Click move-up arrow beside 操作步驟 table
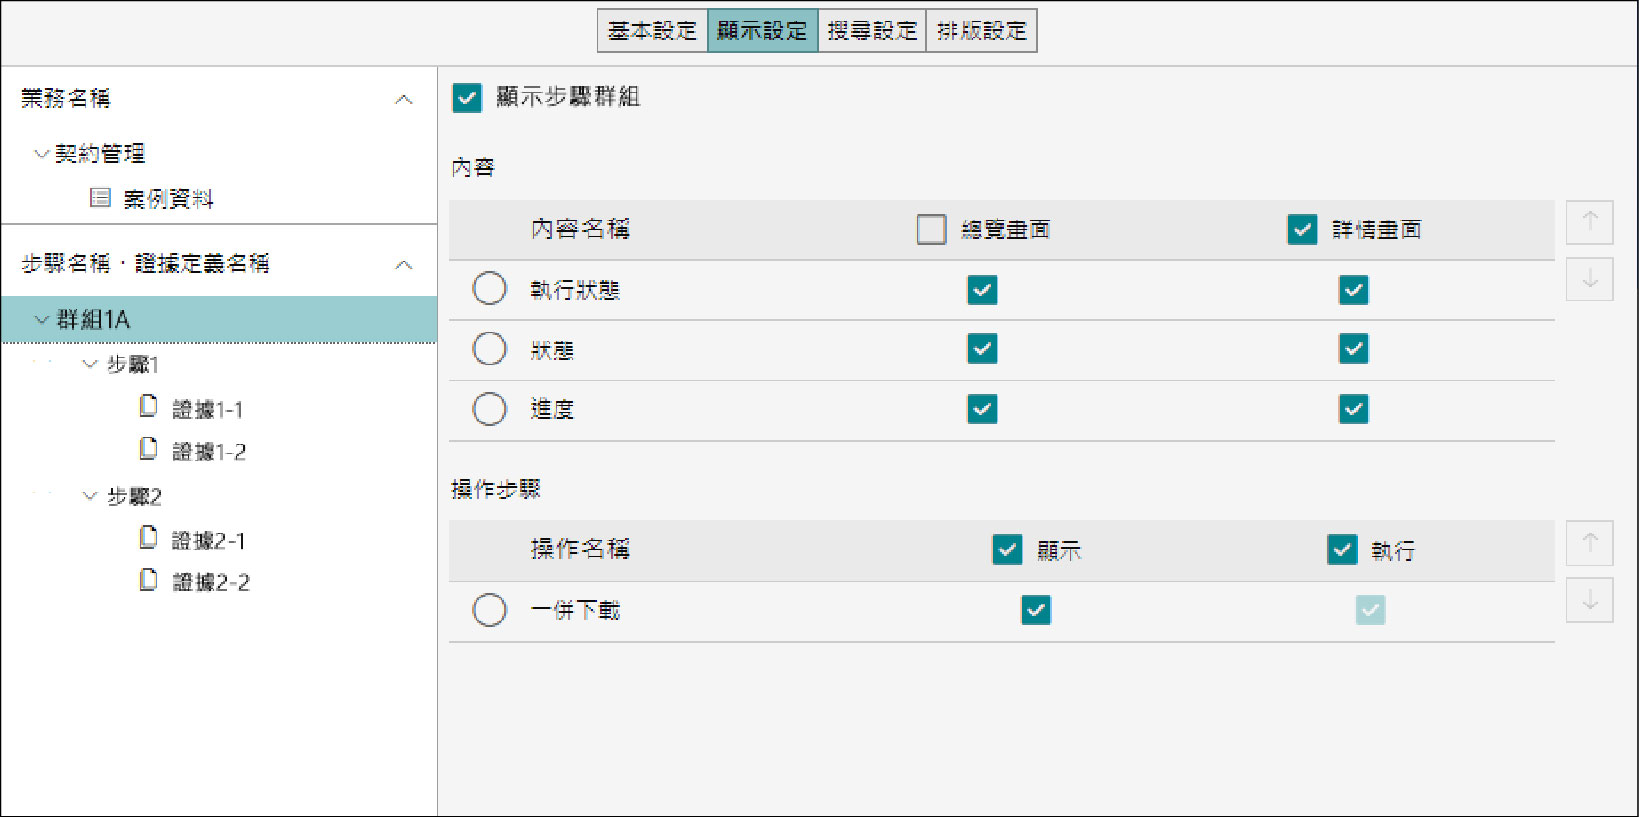The width and height of the screenshot is (1639, 817). 1589,543
